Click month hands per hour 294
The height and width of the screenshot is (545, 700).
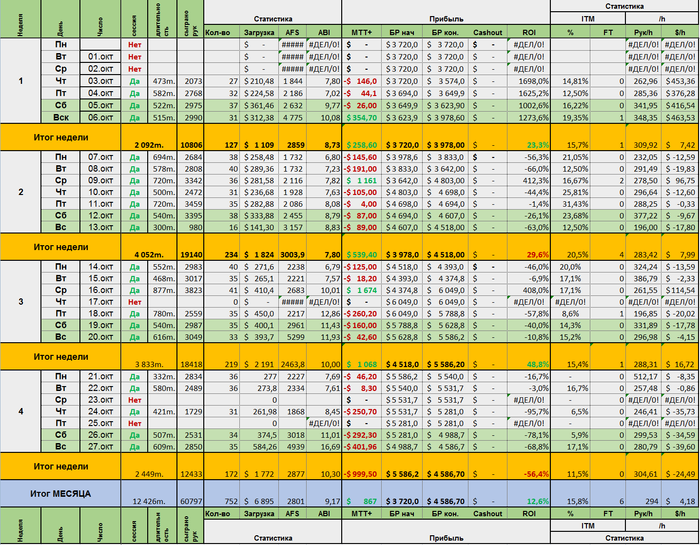pos(643,494)
